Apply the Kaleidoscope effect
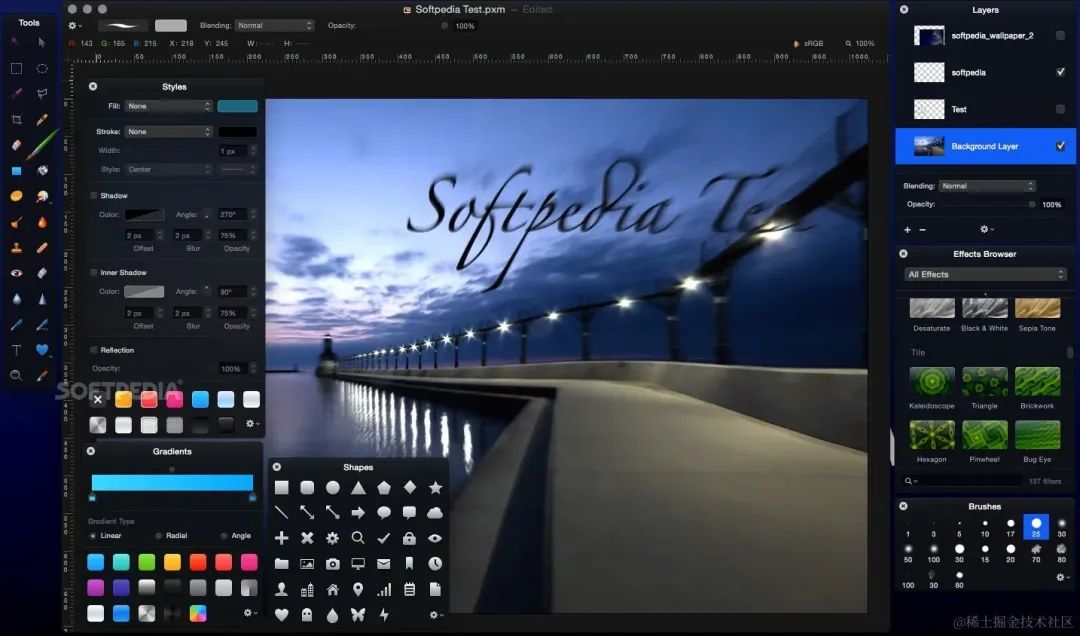 pos(932,383)
